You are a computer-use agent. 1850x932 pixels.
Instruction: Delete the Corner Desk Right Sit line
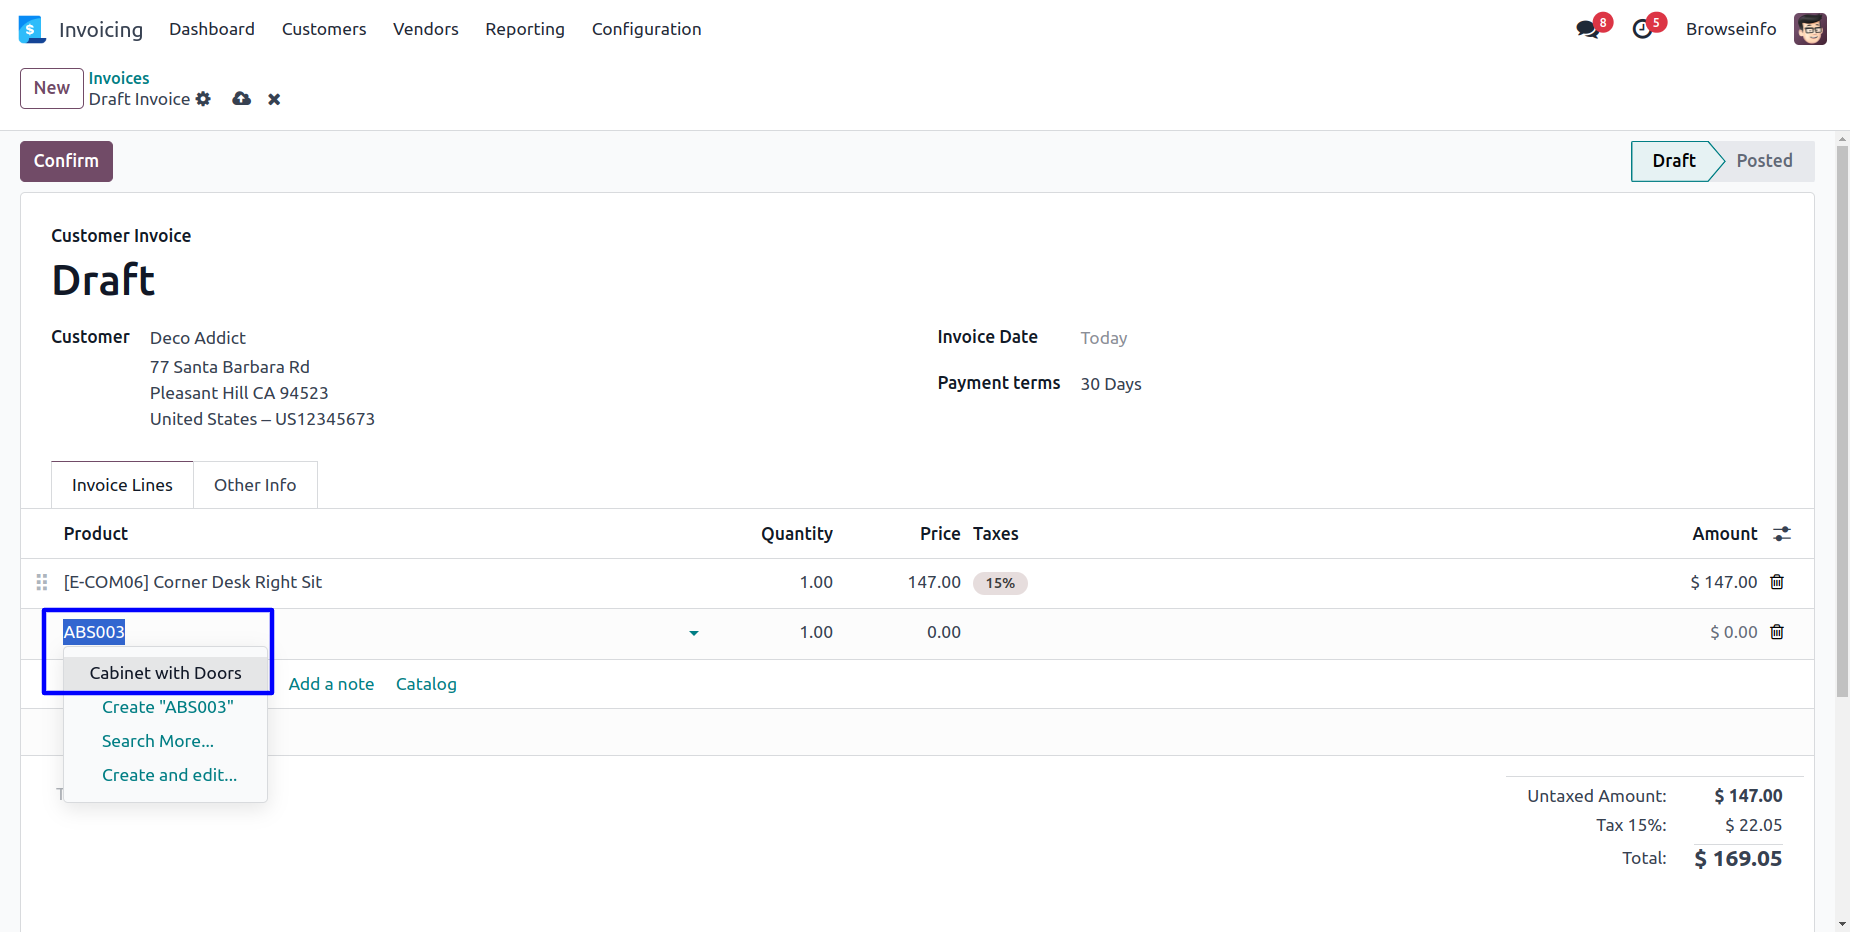1777,582
